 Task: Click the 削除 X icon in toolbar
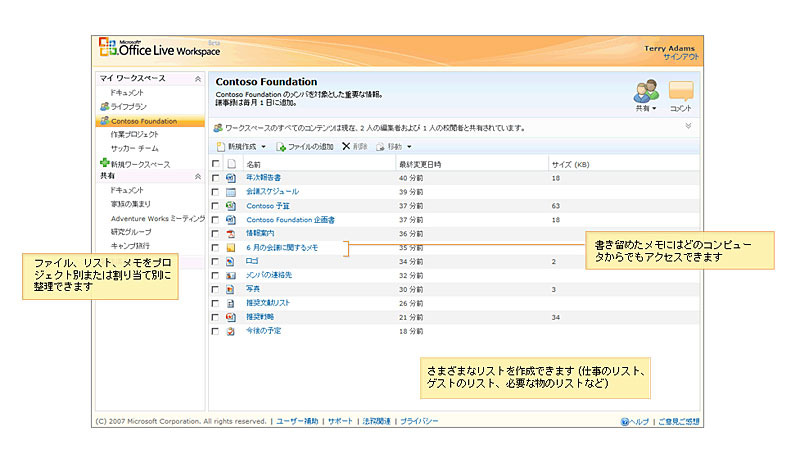click(x=346, y=146)
